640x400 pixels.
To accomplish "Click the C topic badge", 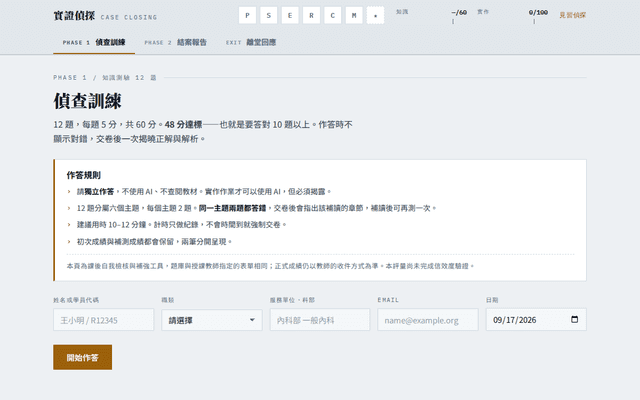I will 333,16.
